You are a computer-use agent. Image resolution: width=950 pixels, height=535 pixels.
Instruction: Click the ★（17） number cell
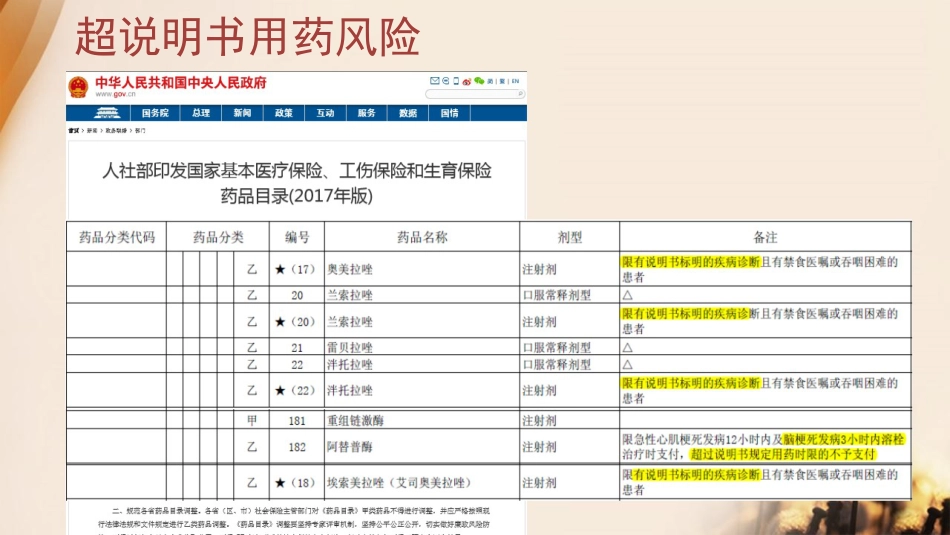click(296, 270)
